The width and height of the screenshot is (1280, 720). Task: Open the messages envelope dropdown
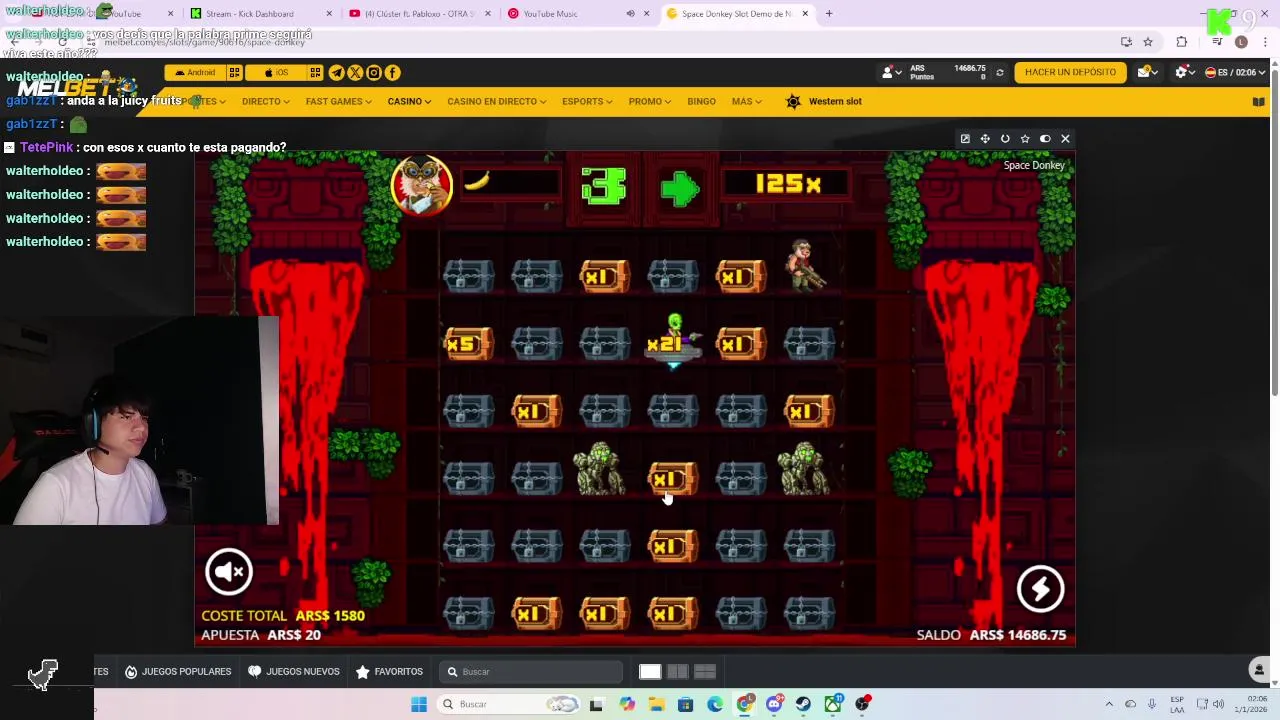pos(1147,72)
